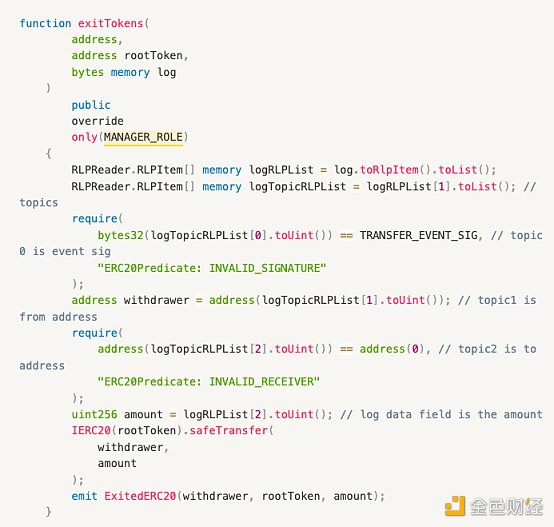Click the public visibility keyword
The height and width of the screenshot is (527, 554).
[x=91, y=105]
